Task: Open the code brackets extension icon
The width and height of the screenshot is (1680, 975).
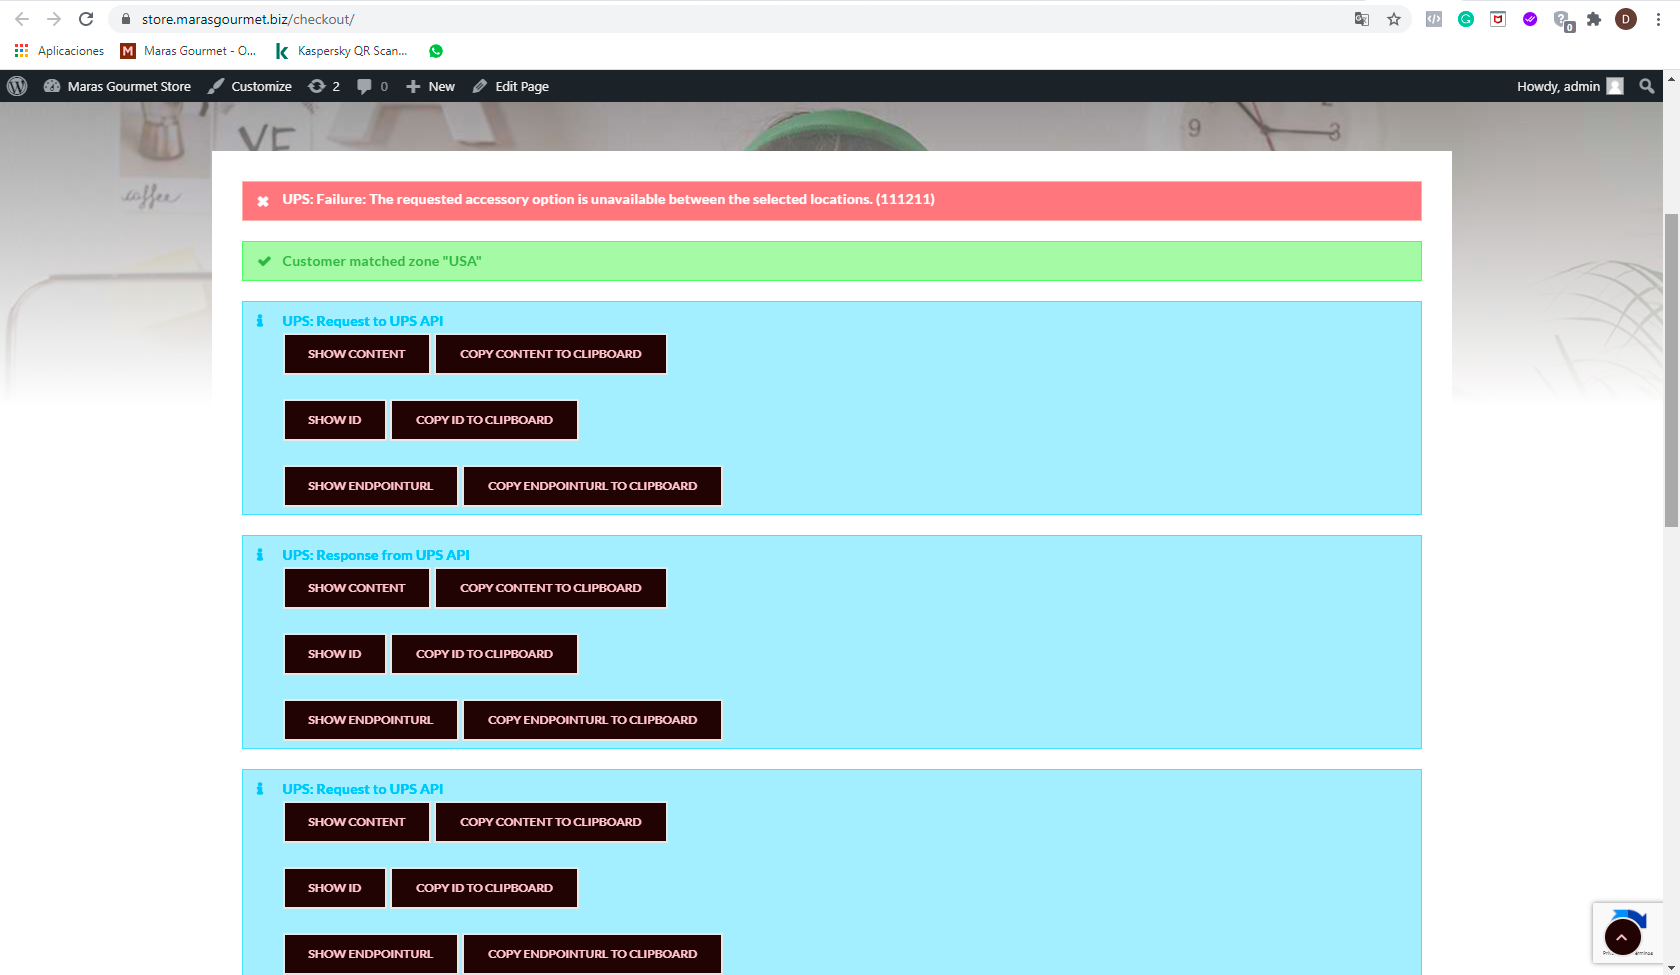Action: click(1434, 19)
